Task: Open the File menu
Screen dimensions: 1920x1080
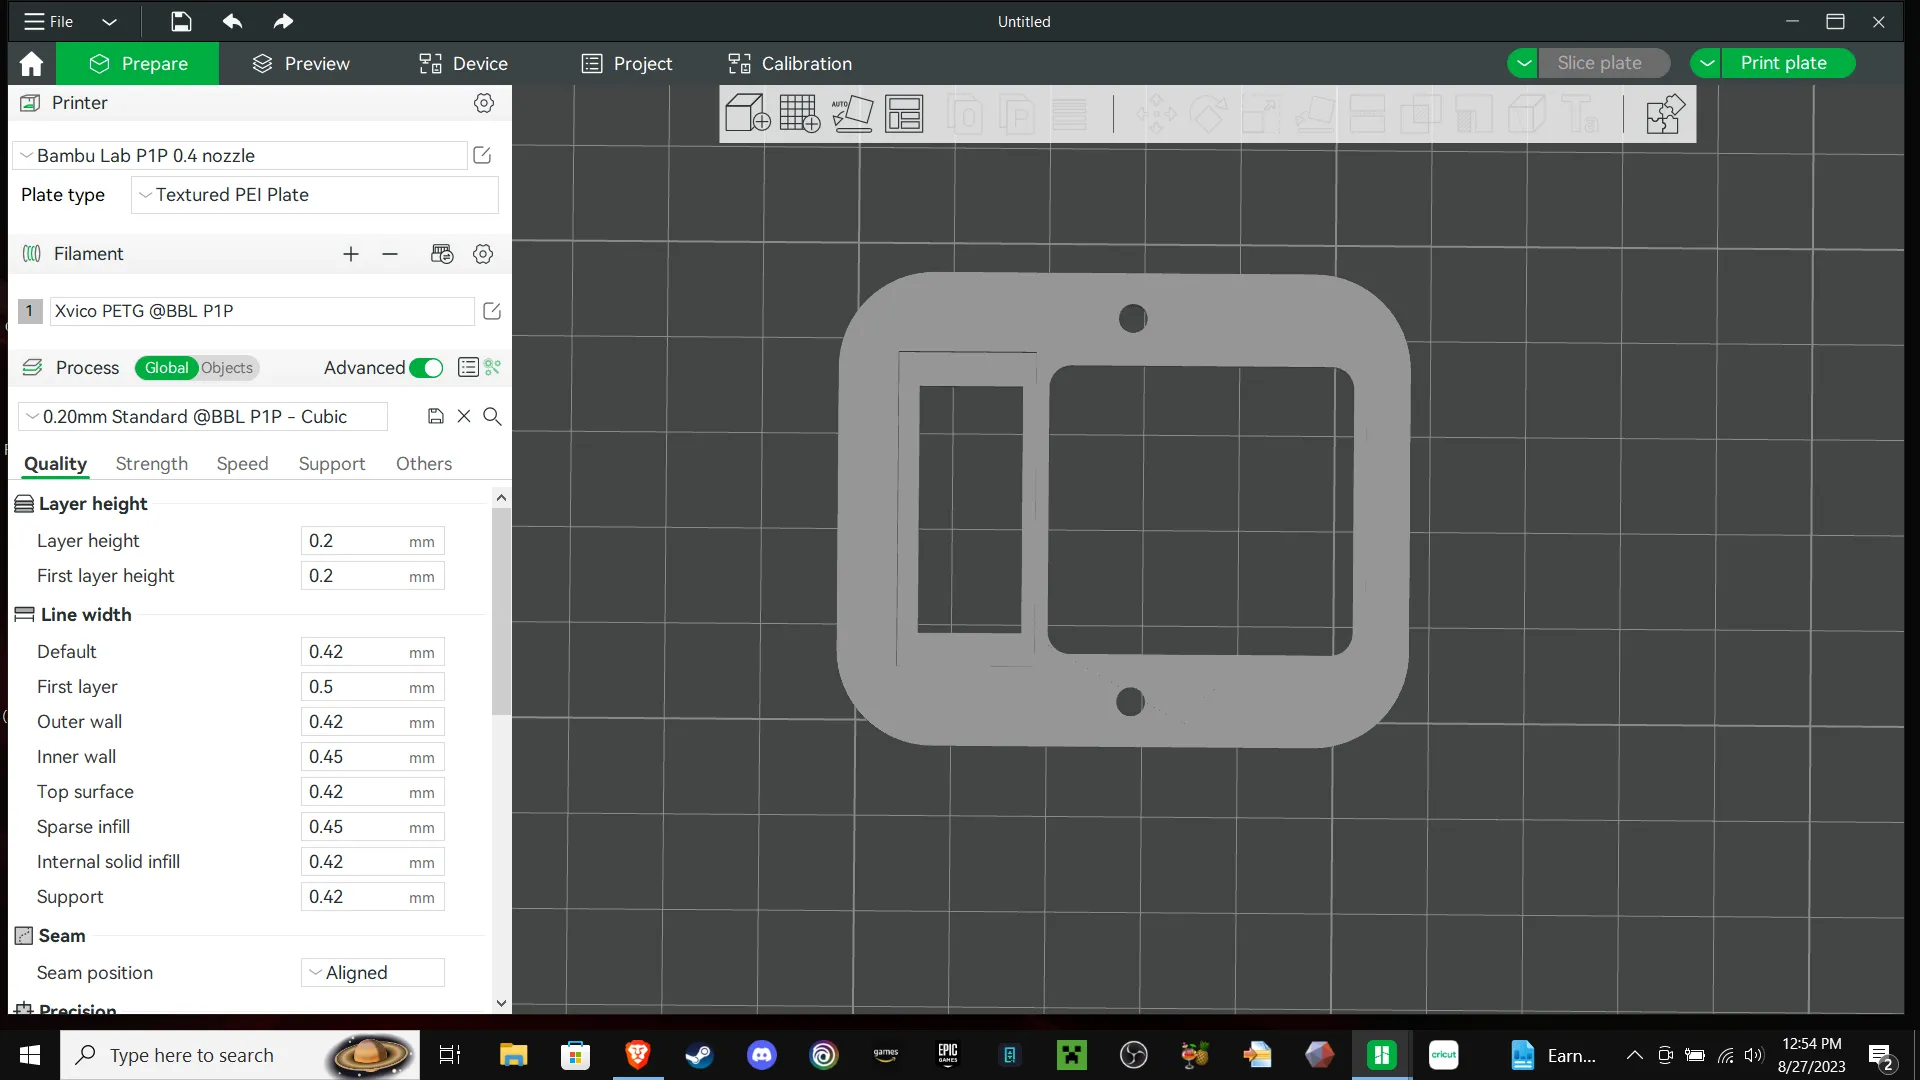Action: (x=47, y=21)
